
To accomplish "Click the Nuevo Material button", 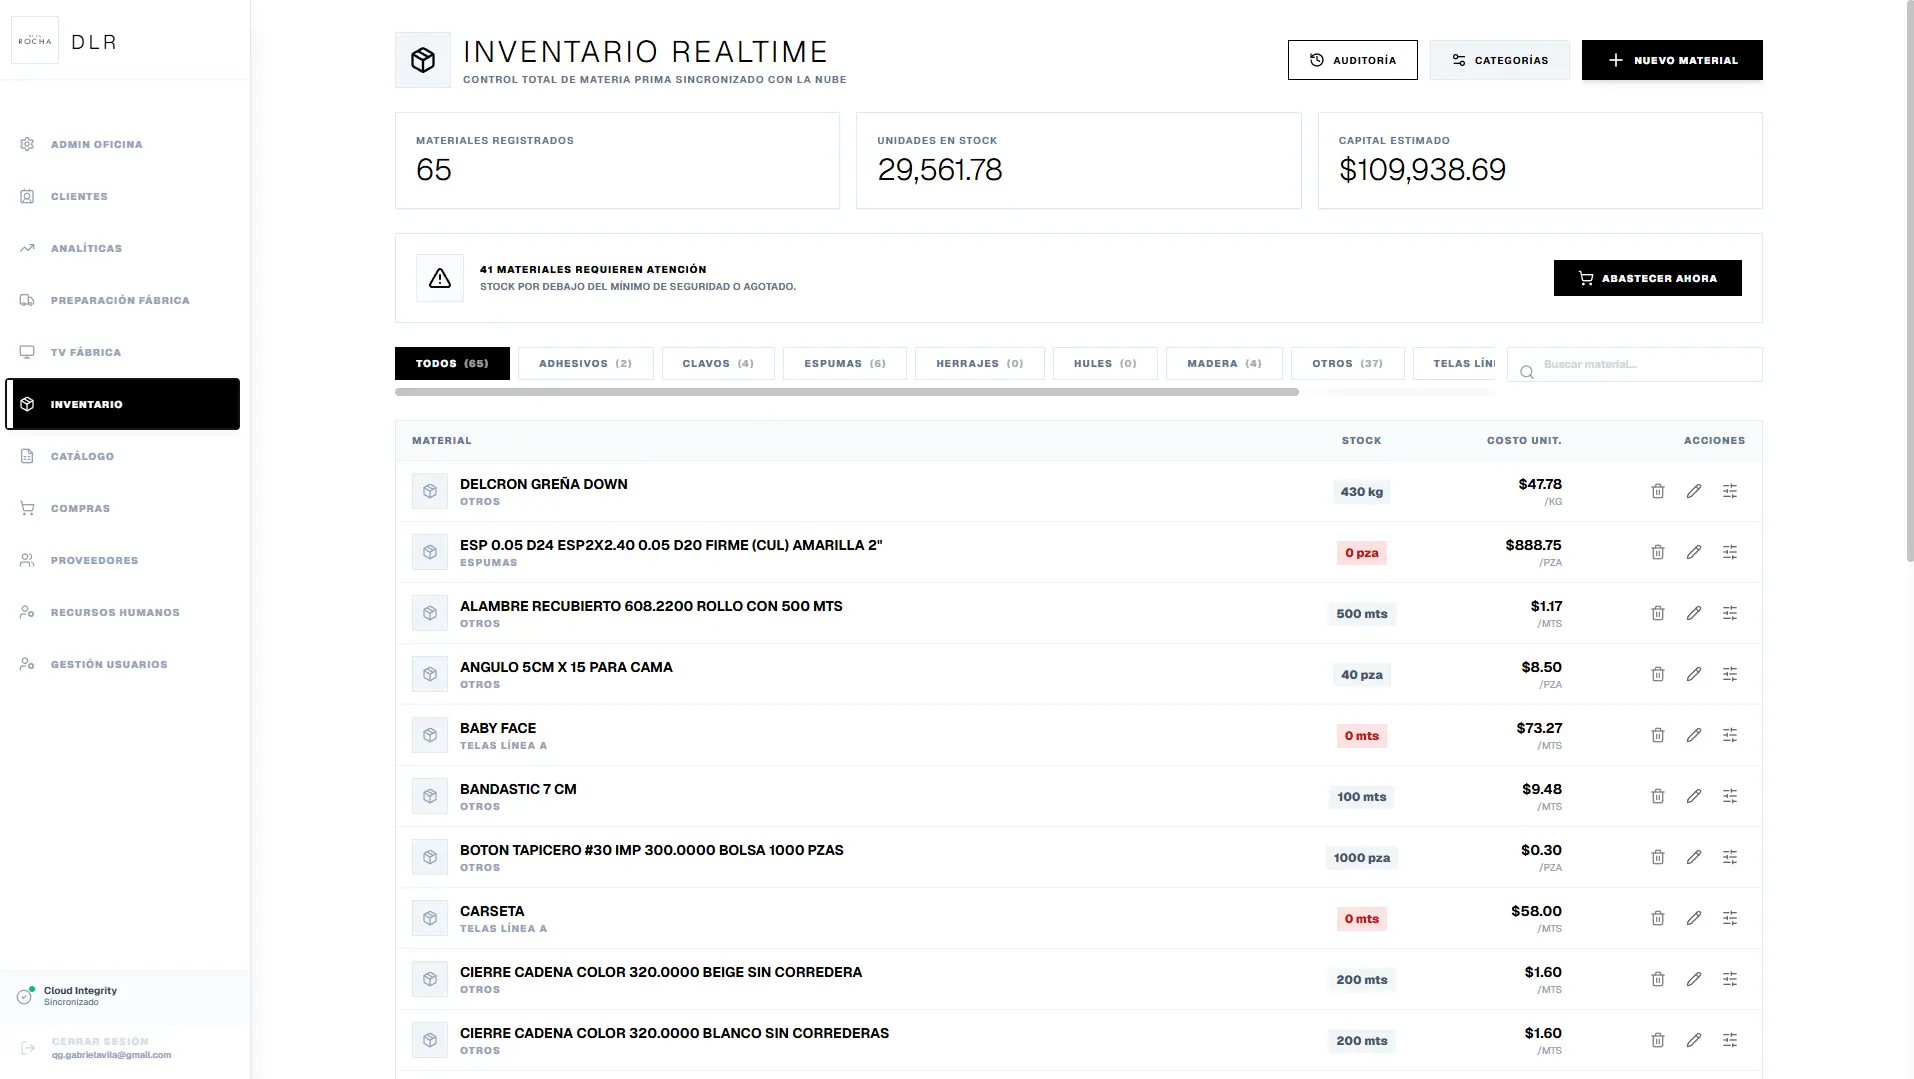I will (1671, 60).
